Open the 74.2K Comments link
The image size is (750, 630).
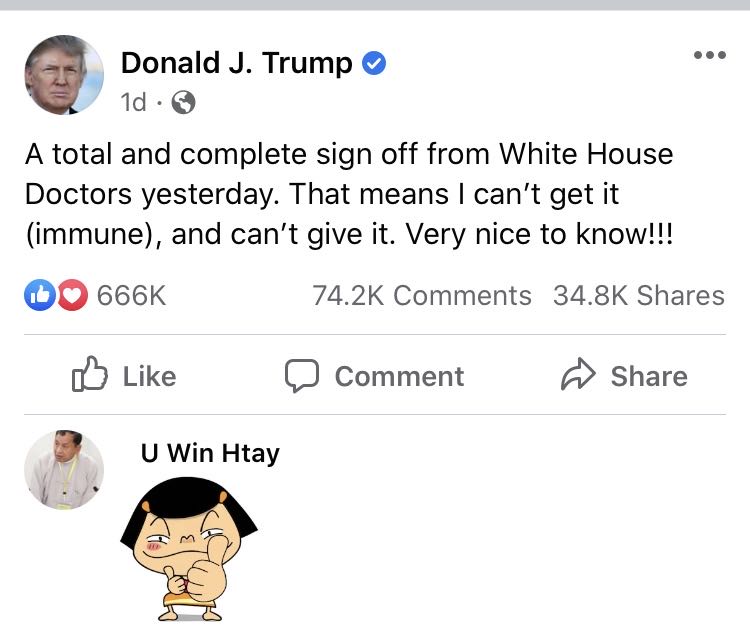point(422,295)
